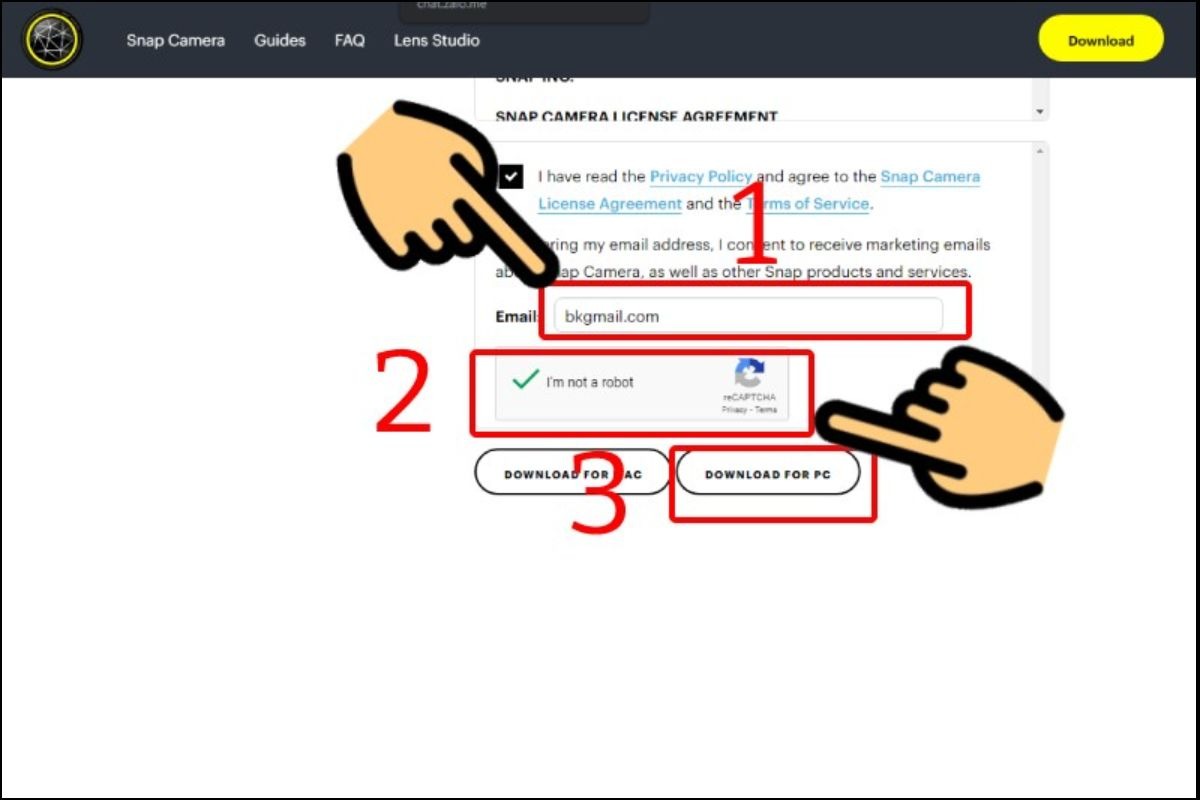This screenshot has width=1200, height=800.
Task: Click the yellow Download button
Action: (x=1101, y=41)
